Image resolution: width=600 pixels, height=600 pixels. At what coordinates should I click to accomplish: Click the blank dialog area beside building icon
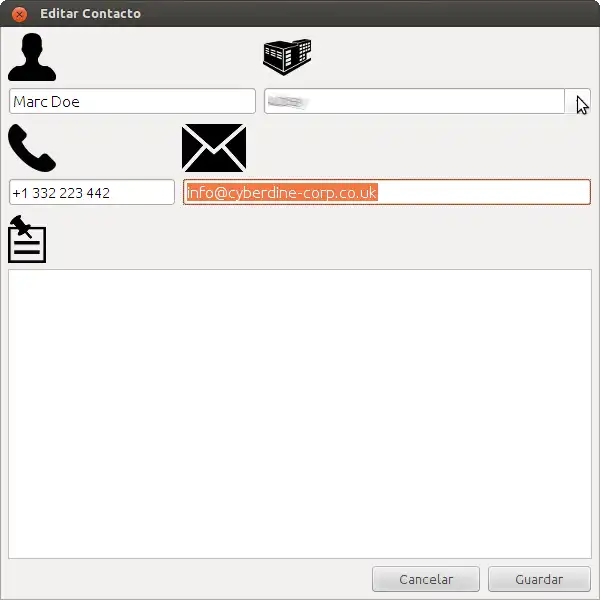pyautogui.click(x=452, y=57)
